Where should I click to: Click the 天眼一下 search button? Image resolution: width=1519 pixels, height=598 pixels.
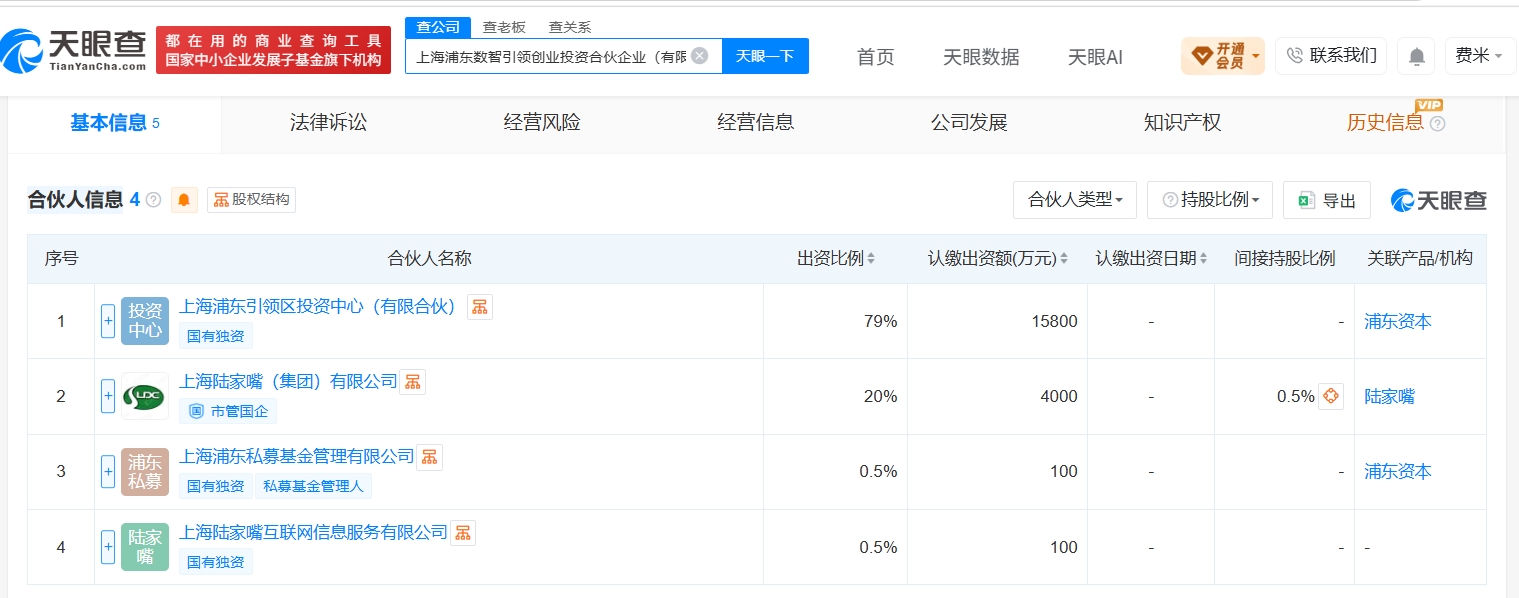[x=765, y=56]
